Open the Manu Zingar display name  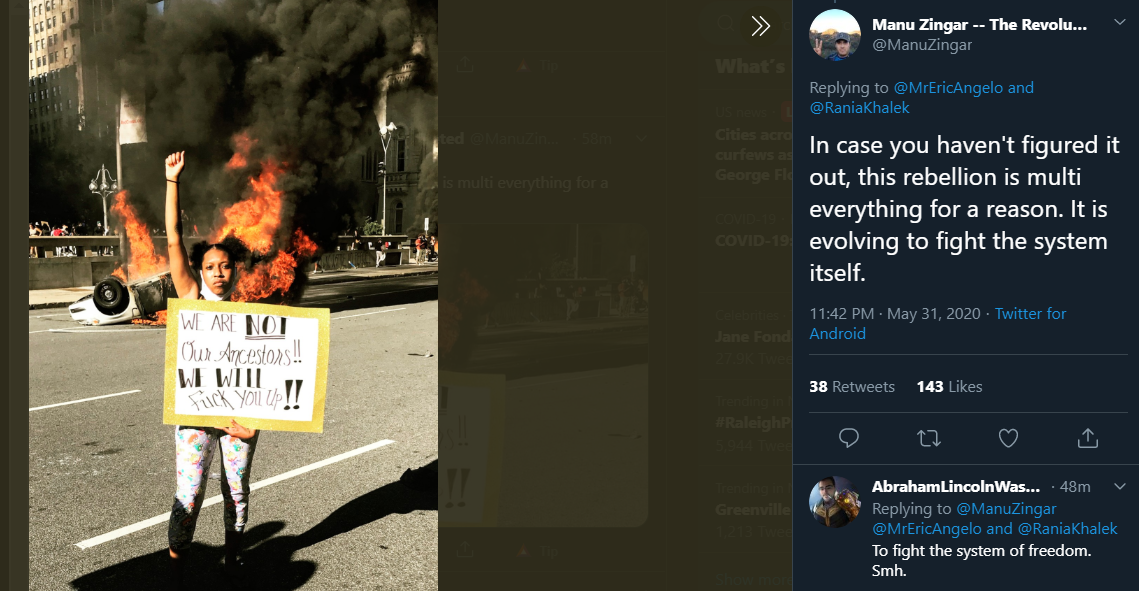pyautogui.click(x=979, y=25)
